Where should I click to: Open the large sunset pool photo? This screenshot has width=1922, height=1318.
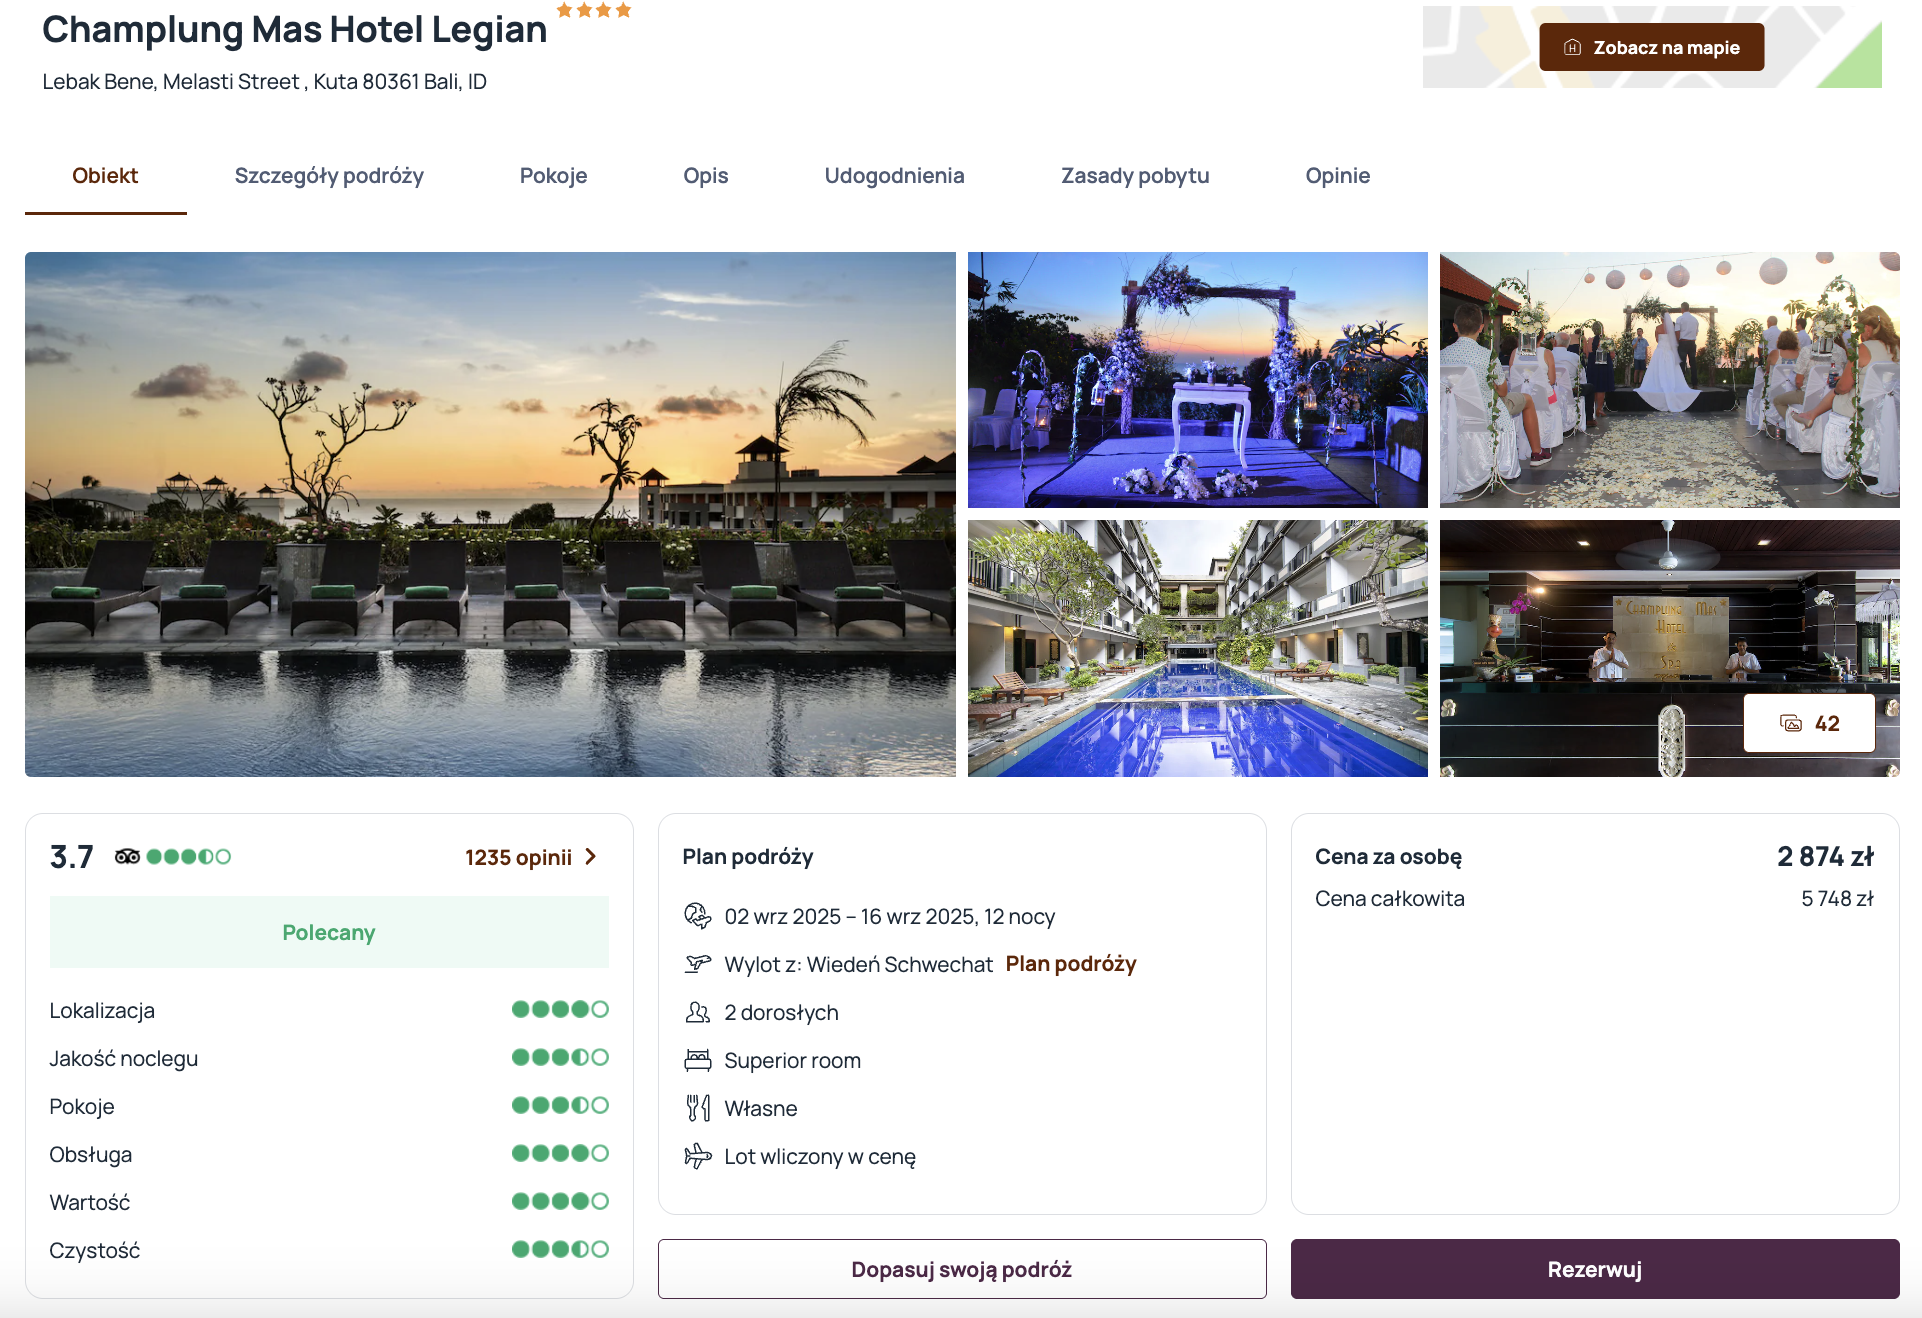490,514
